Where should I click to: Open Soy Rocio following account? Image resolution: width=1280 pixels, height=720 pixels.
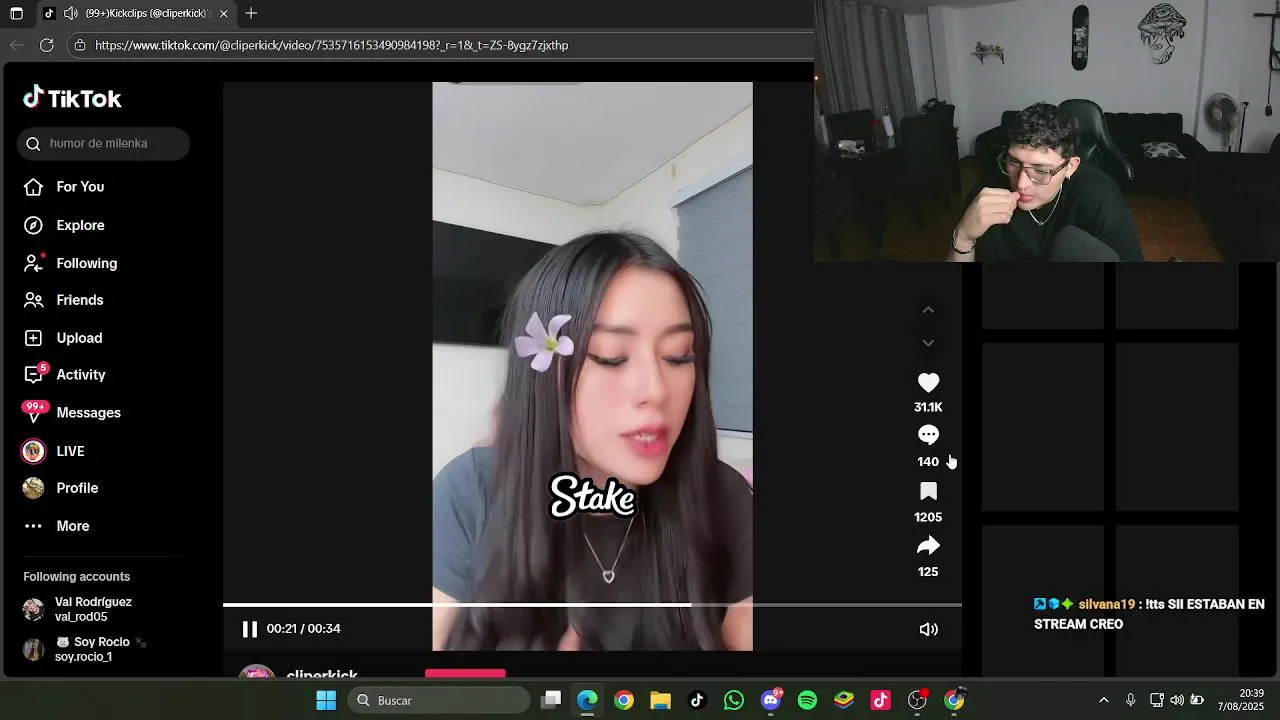(x=100, y=649)
